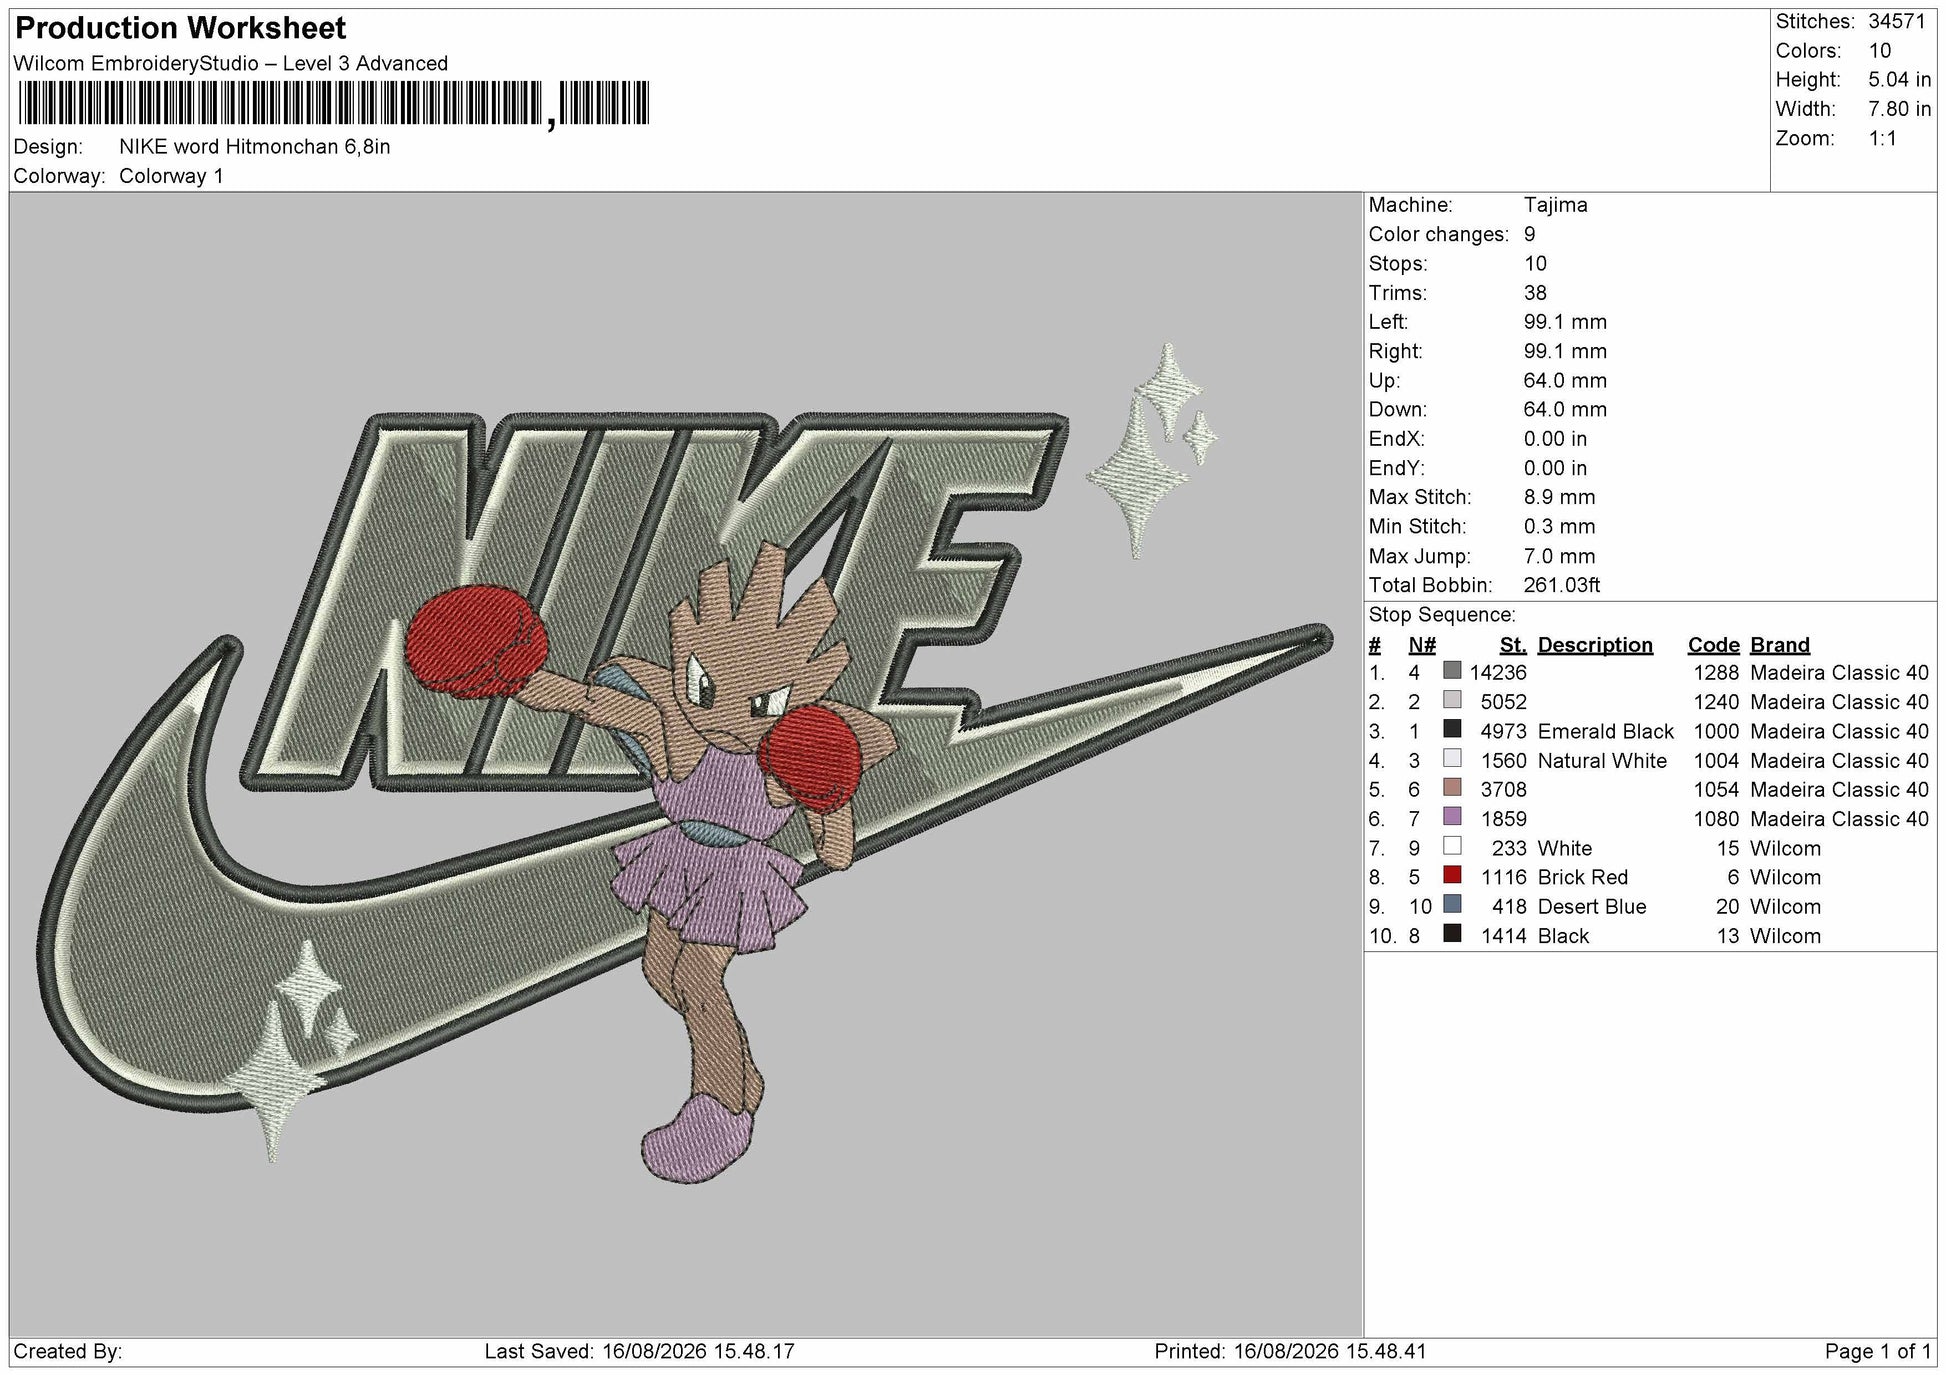1946x1375 pixels.
Task: Click the 'St.' column header
Action: pos(1513,645)
